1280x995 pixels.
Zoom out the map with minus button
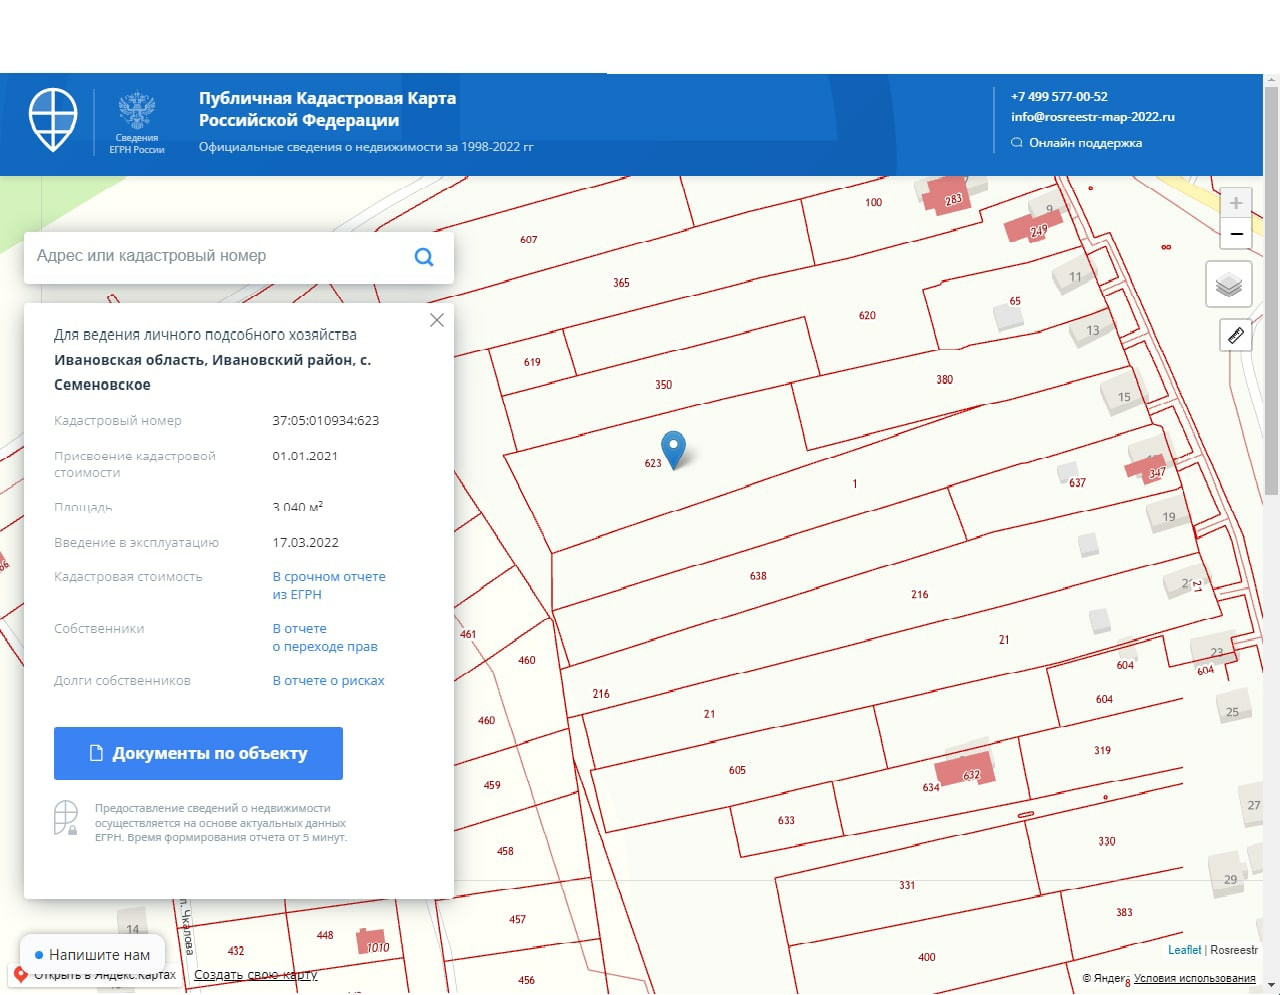[x=1236, y=234]
